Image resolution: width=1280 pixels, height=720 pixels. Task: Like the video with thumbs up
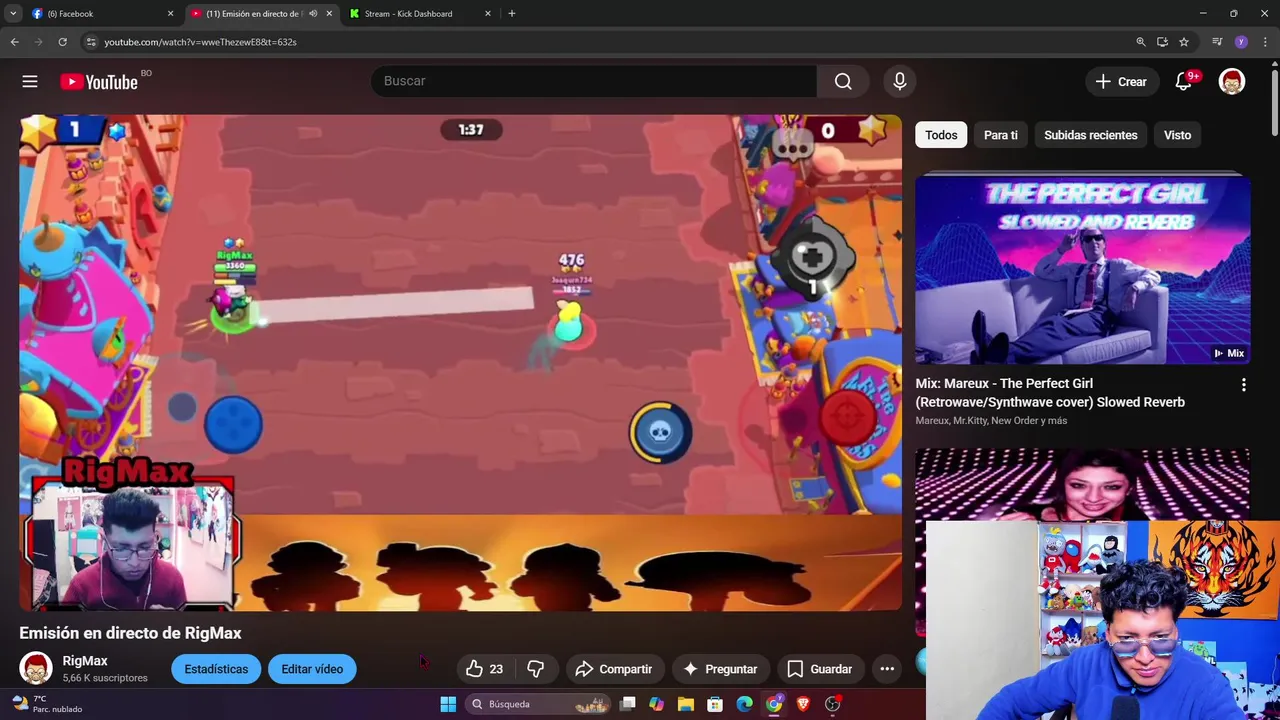pyautogui.click(x=484, y=669)
